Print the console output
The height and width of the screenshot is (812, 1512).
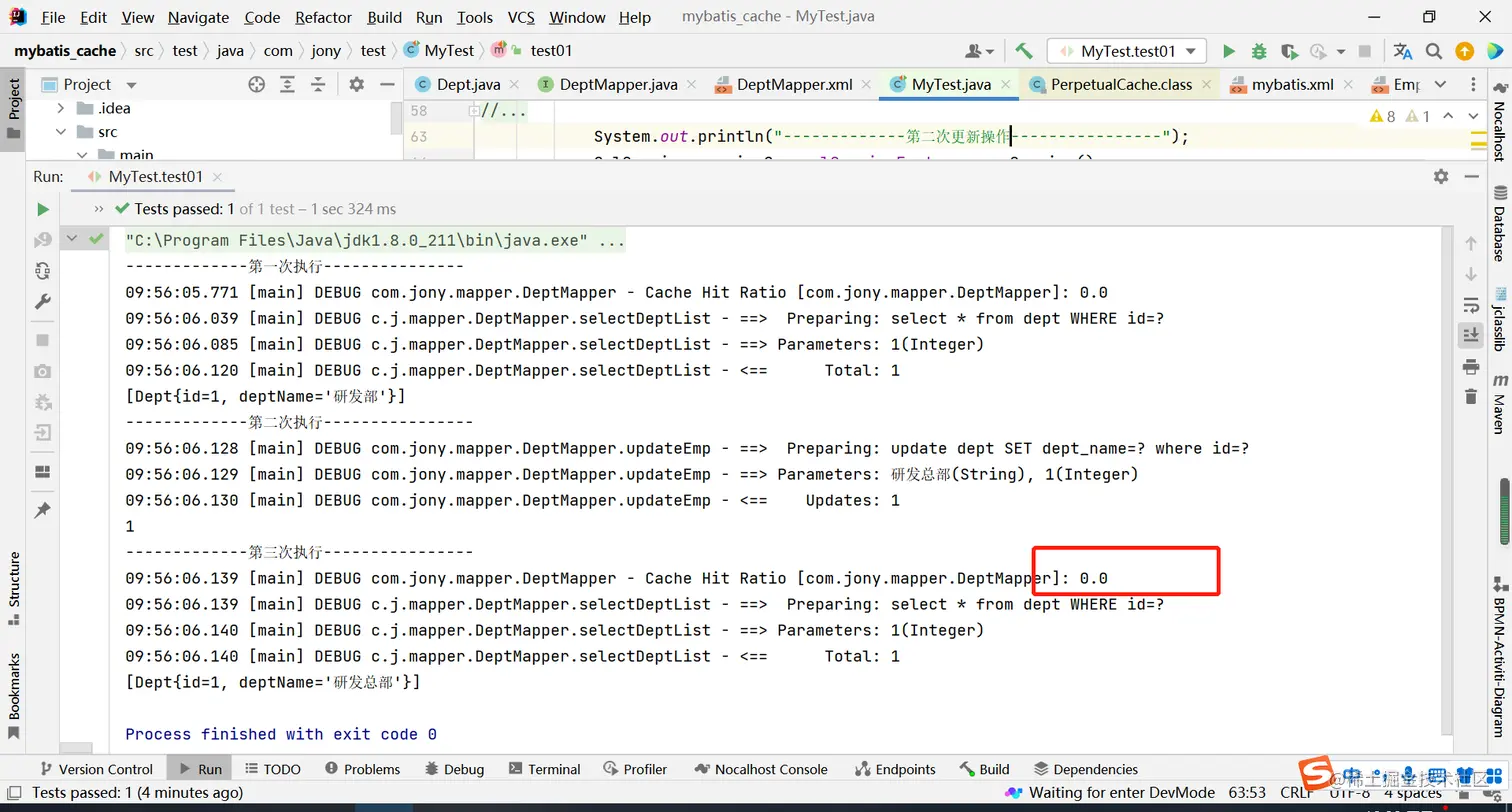click(1470, 367)
